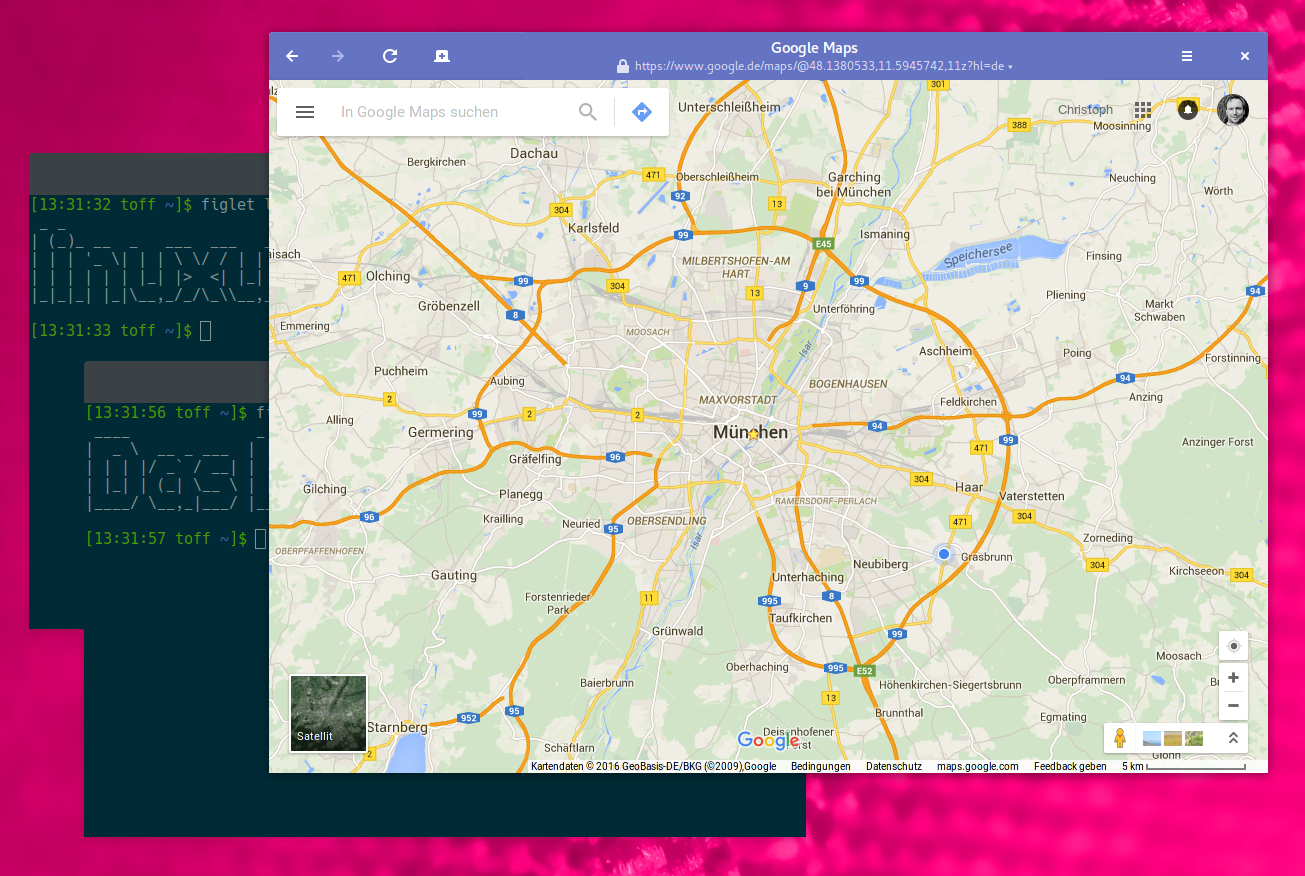Screen dimensions: 1305x876
Task: Switch to Satellit view
Action: (x=328, y=713)
